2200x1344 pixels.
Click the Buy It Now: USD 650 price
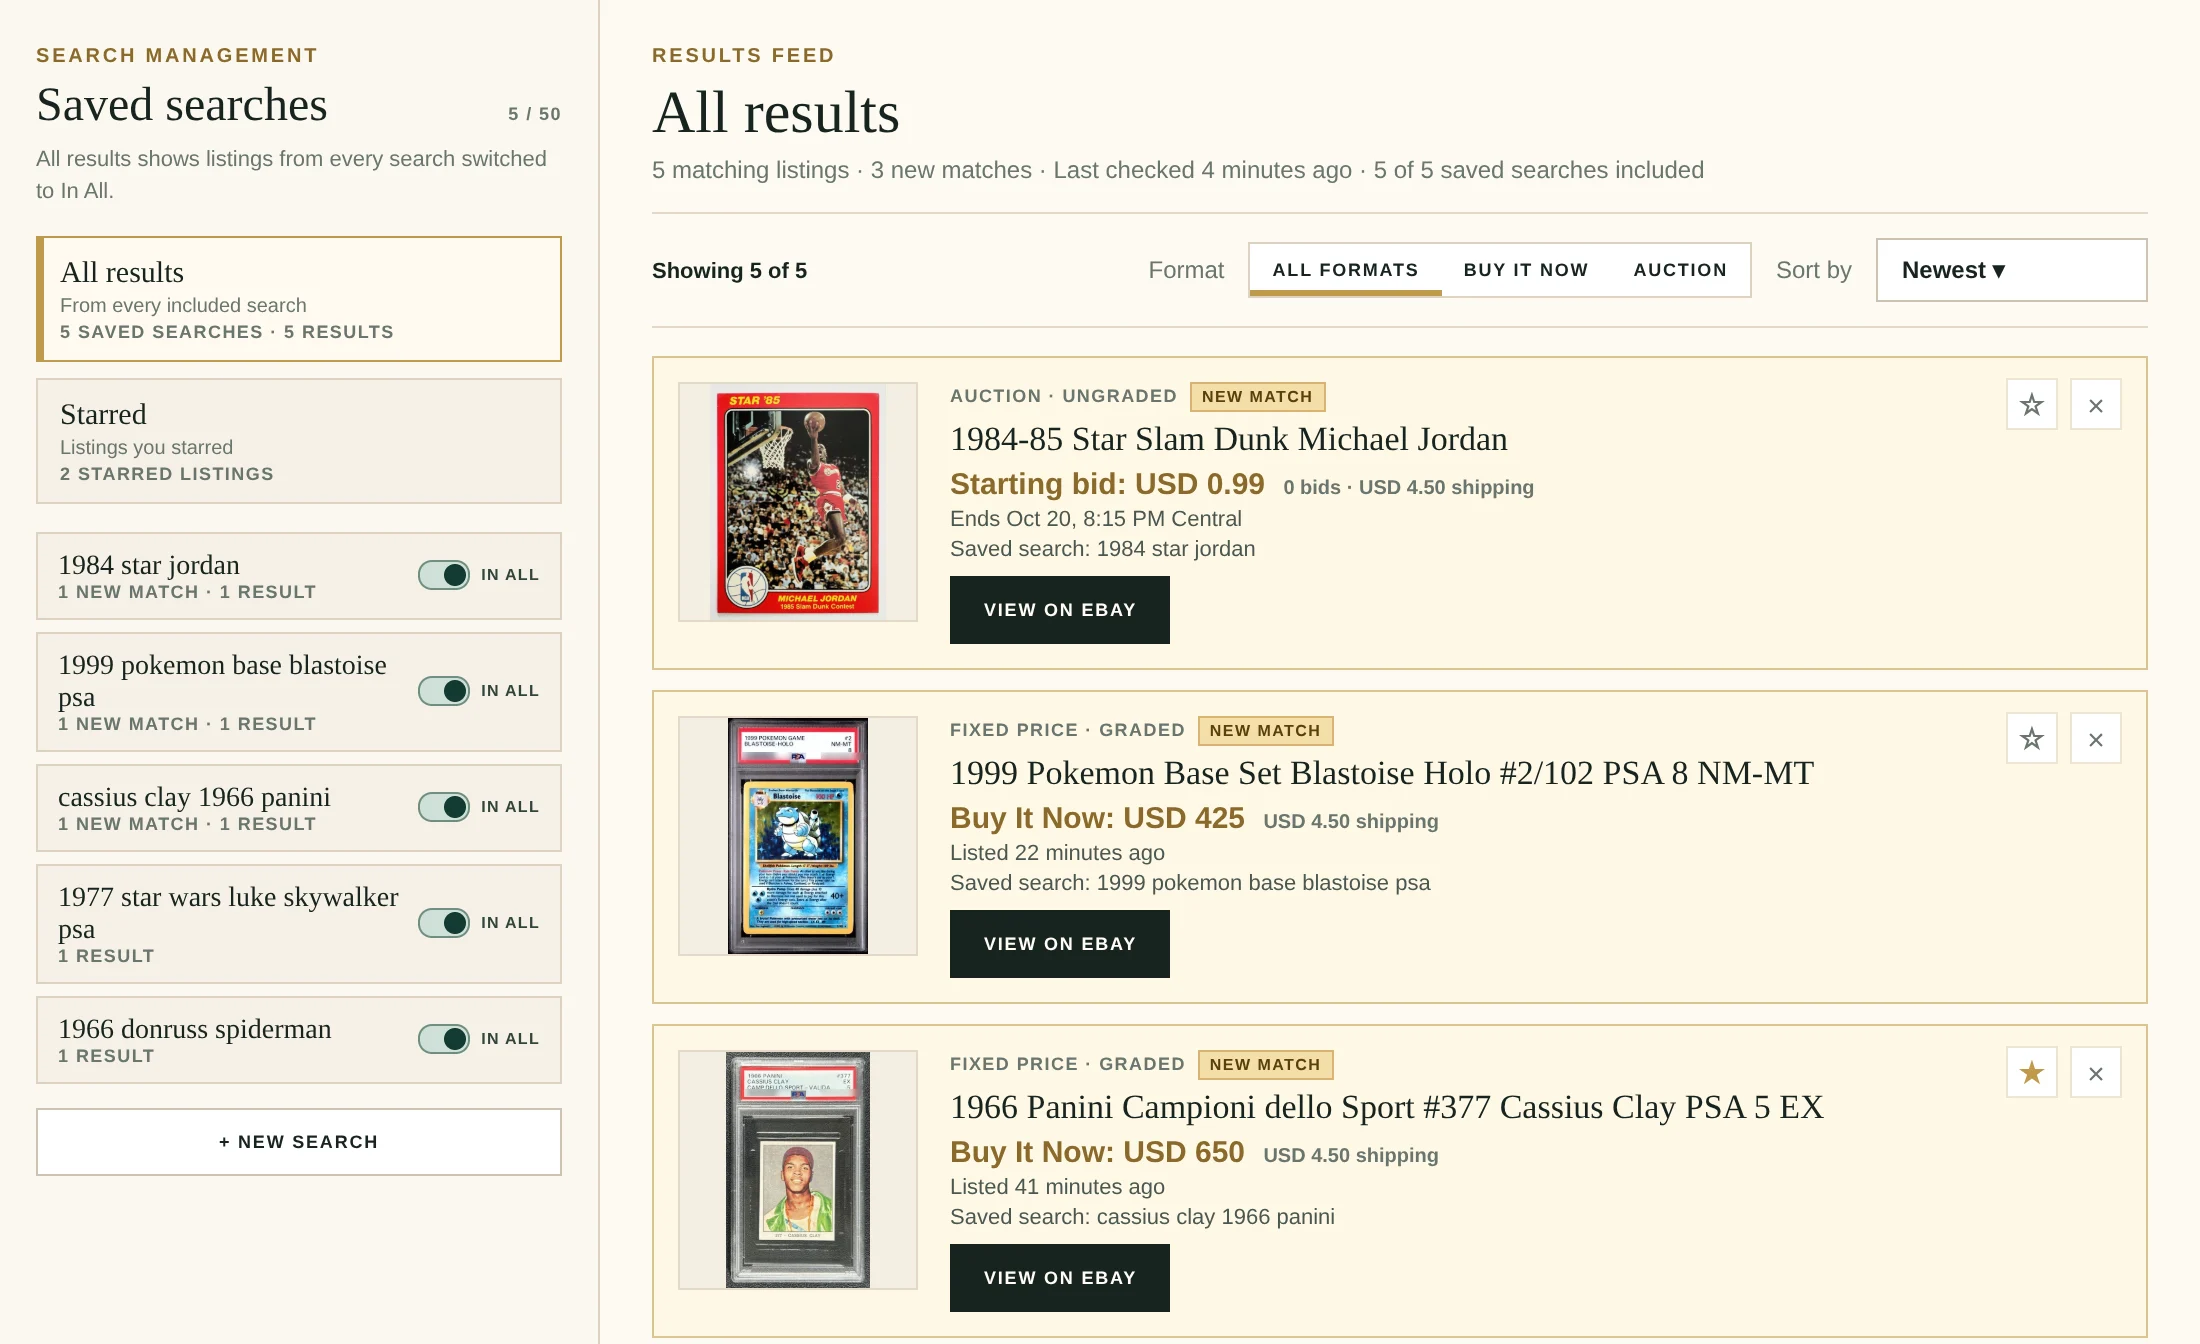pyautogui.click(x=1097, y=1152)
